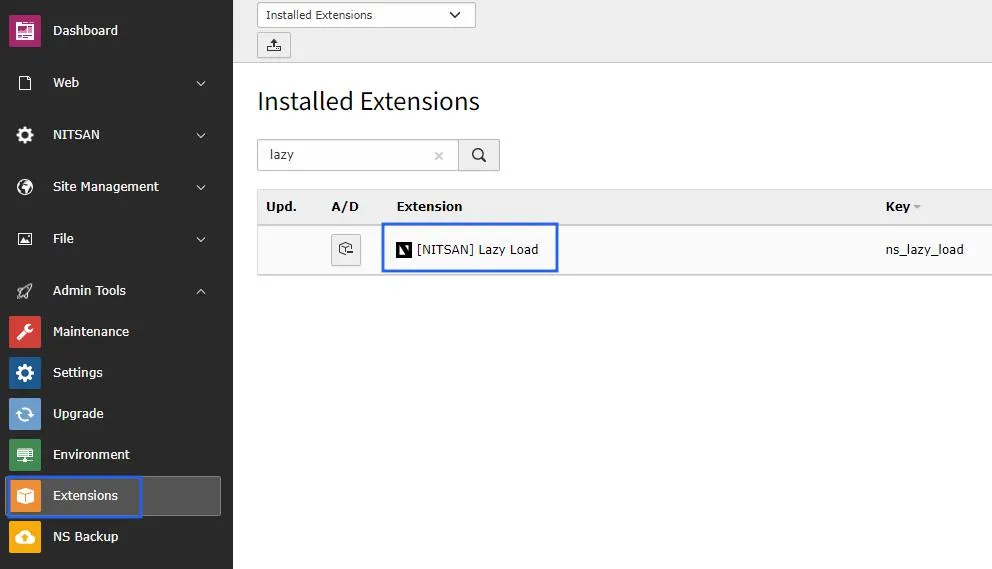This screenshot has width=992, height=569.
Task: Sort by the Key column arrow
Action: coord(917,207)
